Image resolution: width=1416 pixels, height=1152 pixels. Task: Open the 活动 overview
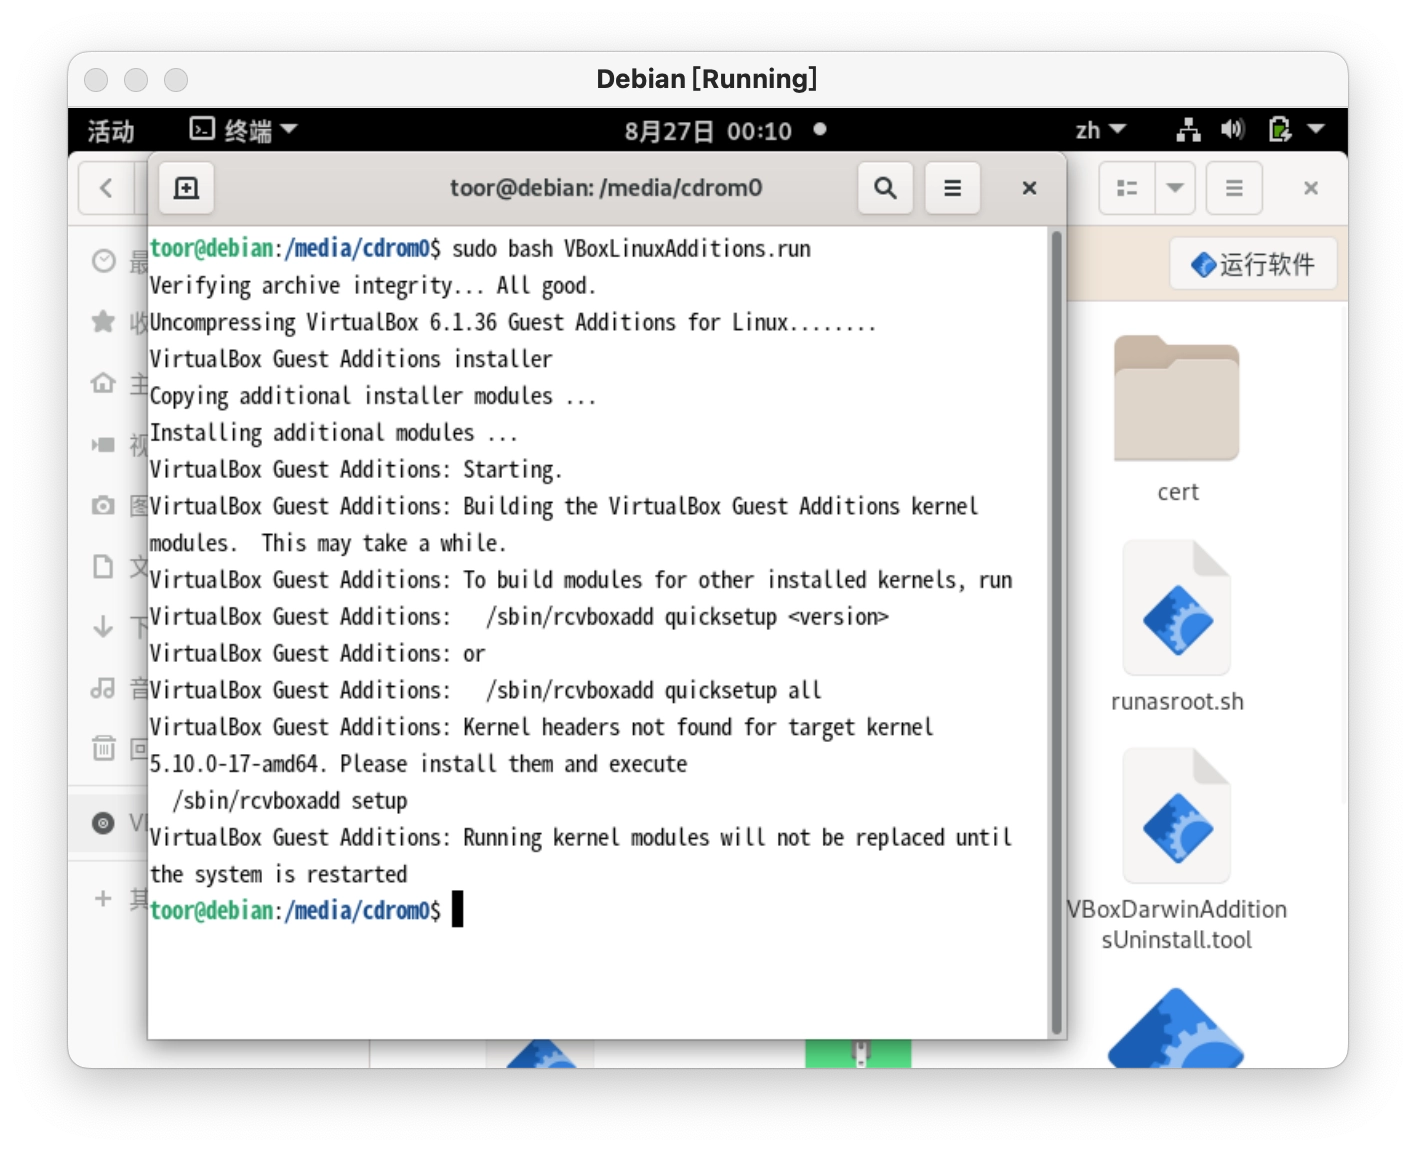pos(110,131)
